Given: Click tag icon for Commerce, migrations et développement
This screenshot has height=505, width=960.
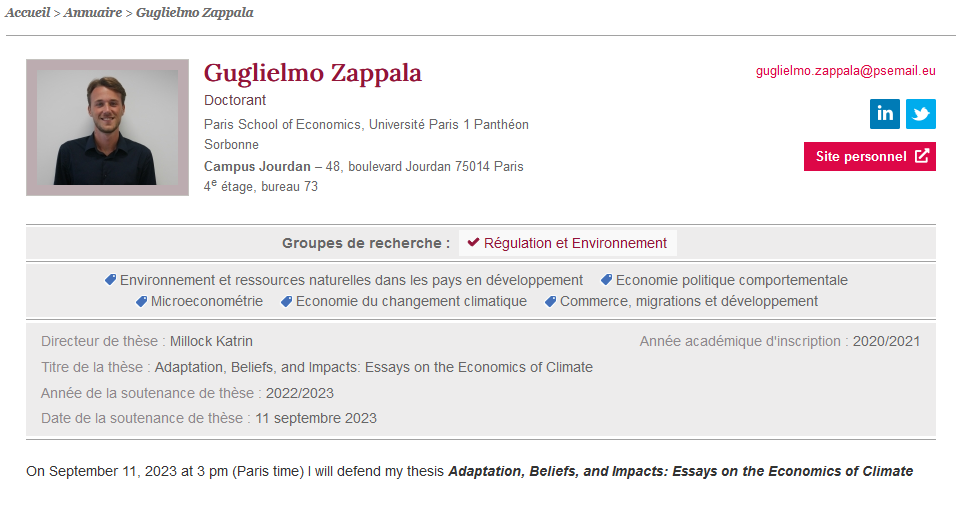Looking at the screenshot, I should click(550, 301).
